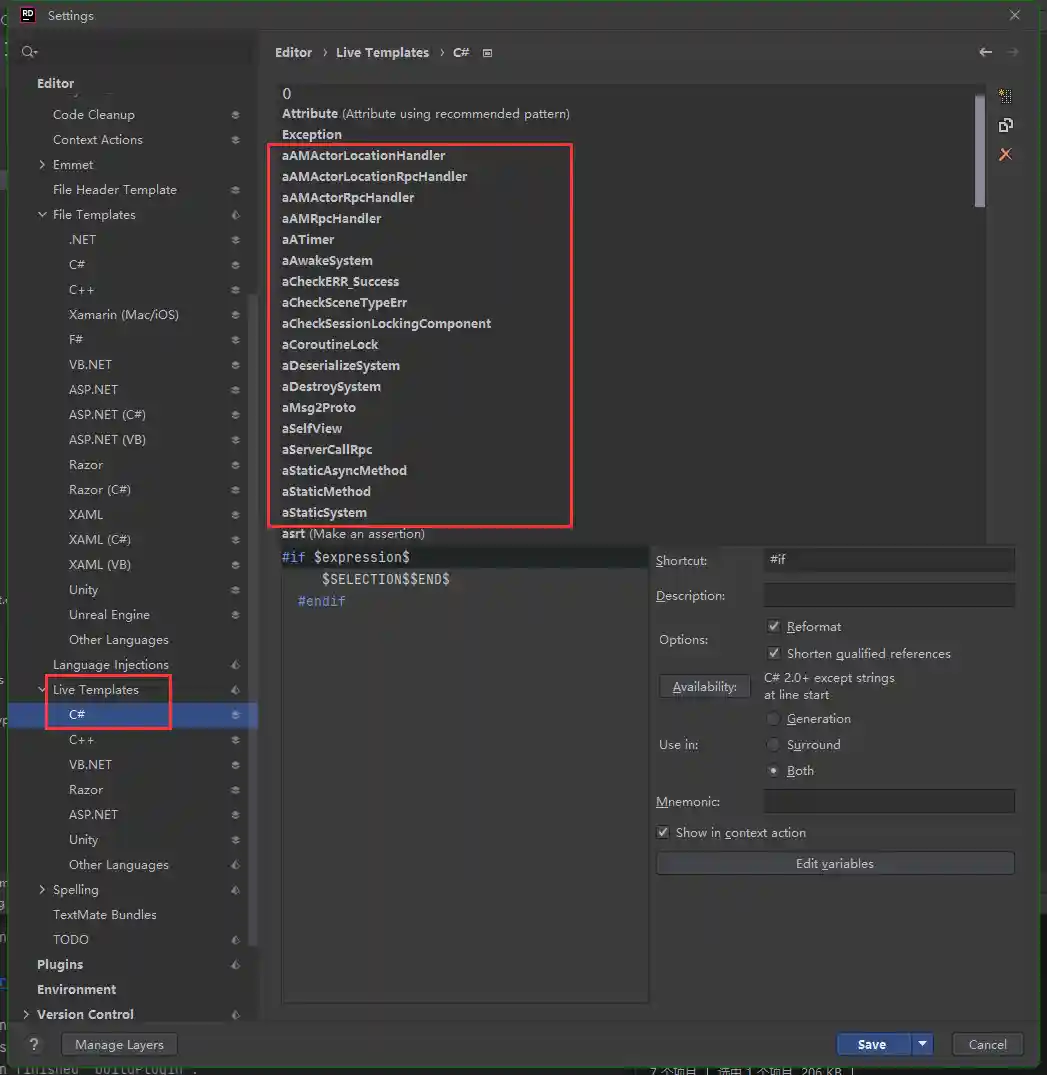Toggle Shorten qualified references checkbox
This screenshot has width=1047, height=1075.
click(x=773, y=653)
